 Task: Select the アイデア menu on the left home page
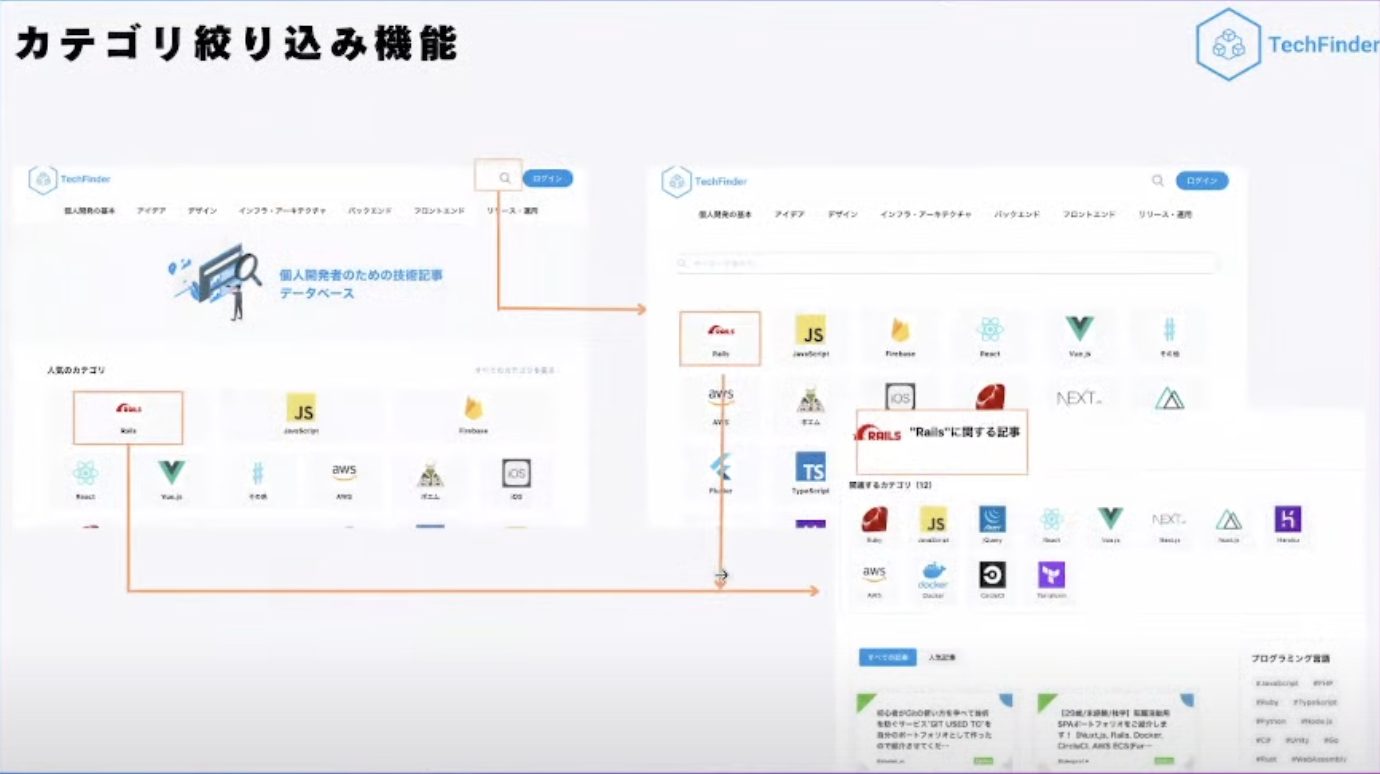click(152, 211)
